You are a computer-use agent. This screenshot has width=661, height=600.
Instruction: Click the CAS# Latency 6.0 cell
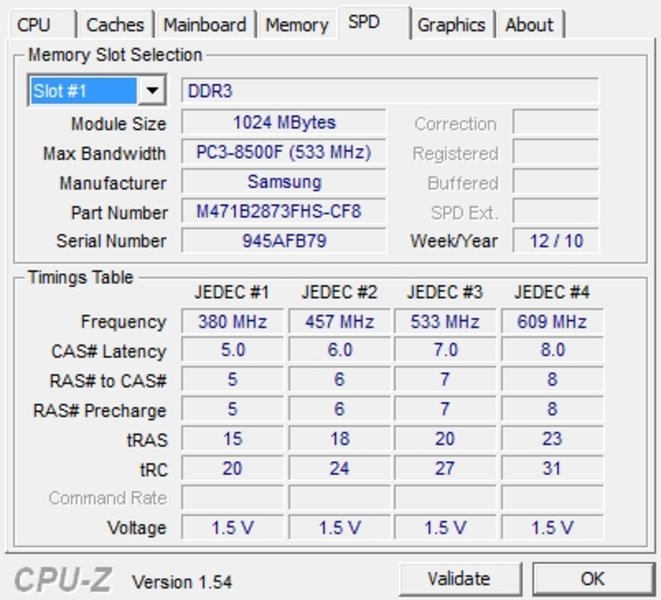339,350
